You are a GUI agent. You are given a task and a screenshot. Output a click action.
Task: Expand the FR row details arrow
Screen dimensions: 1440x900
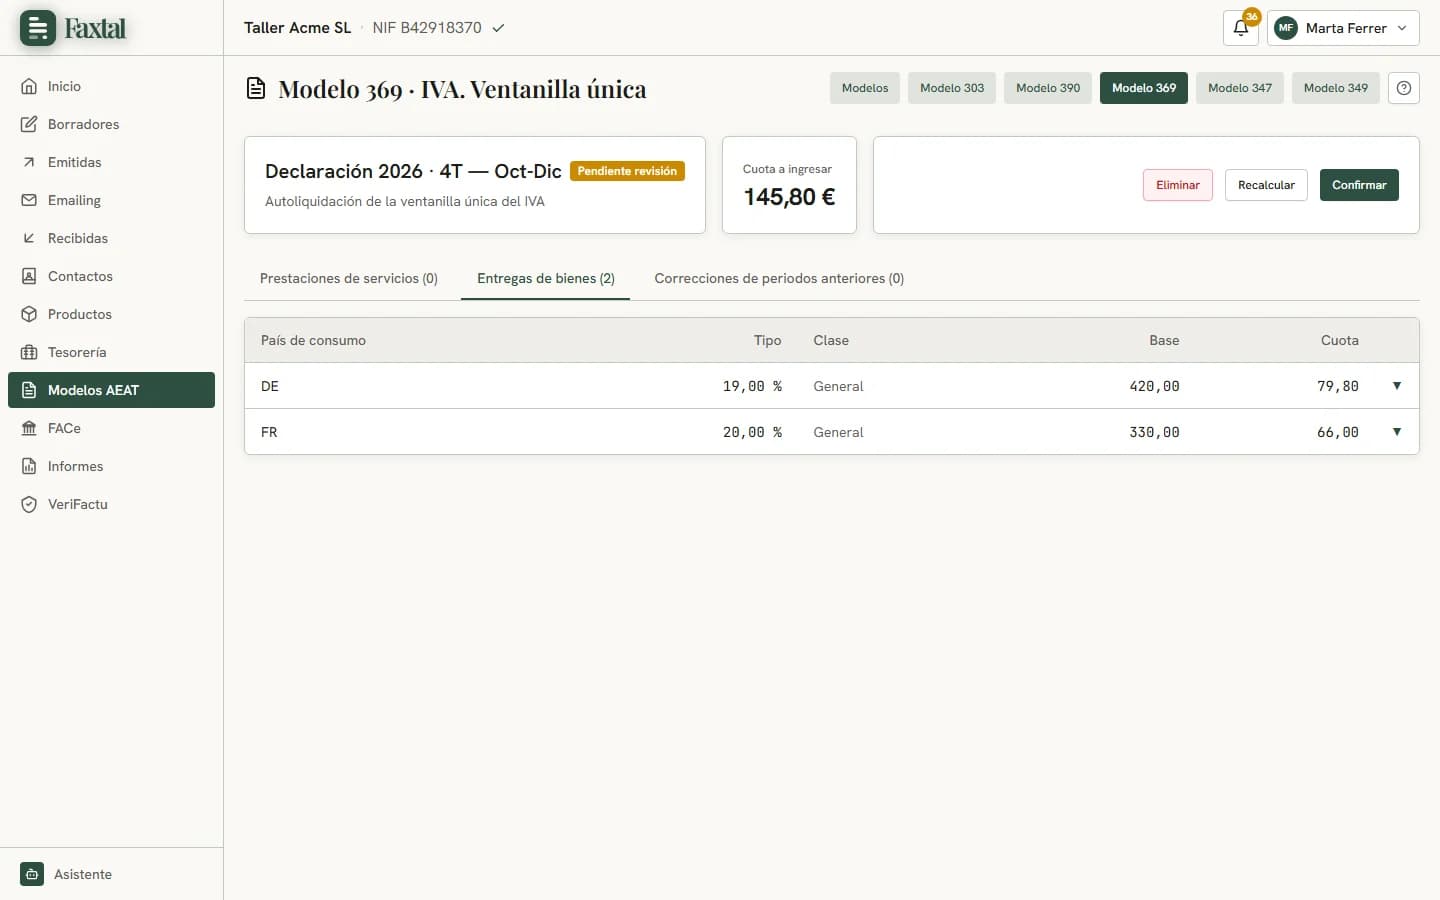pyautogui.click(x=1397, y=432)
